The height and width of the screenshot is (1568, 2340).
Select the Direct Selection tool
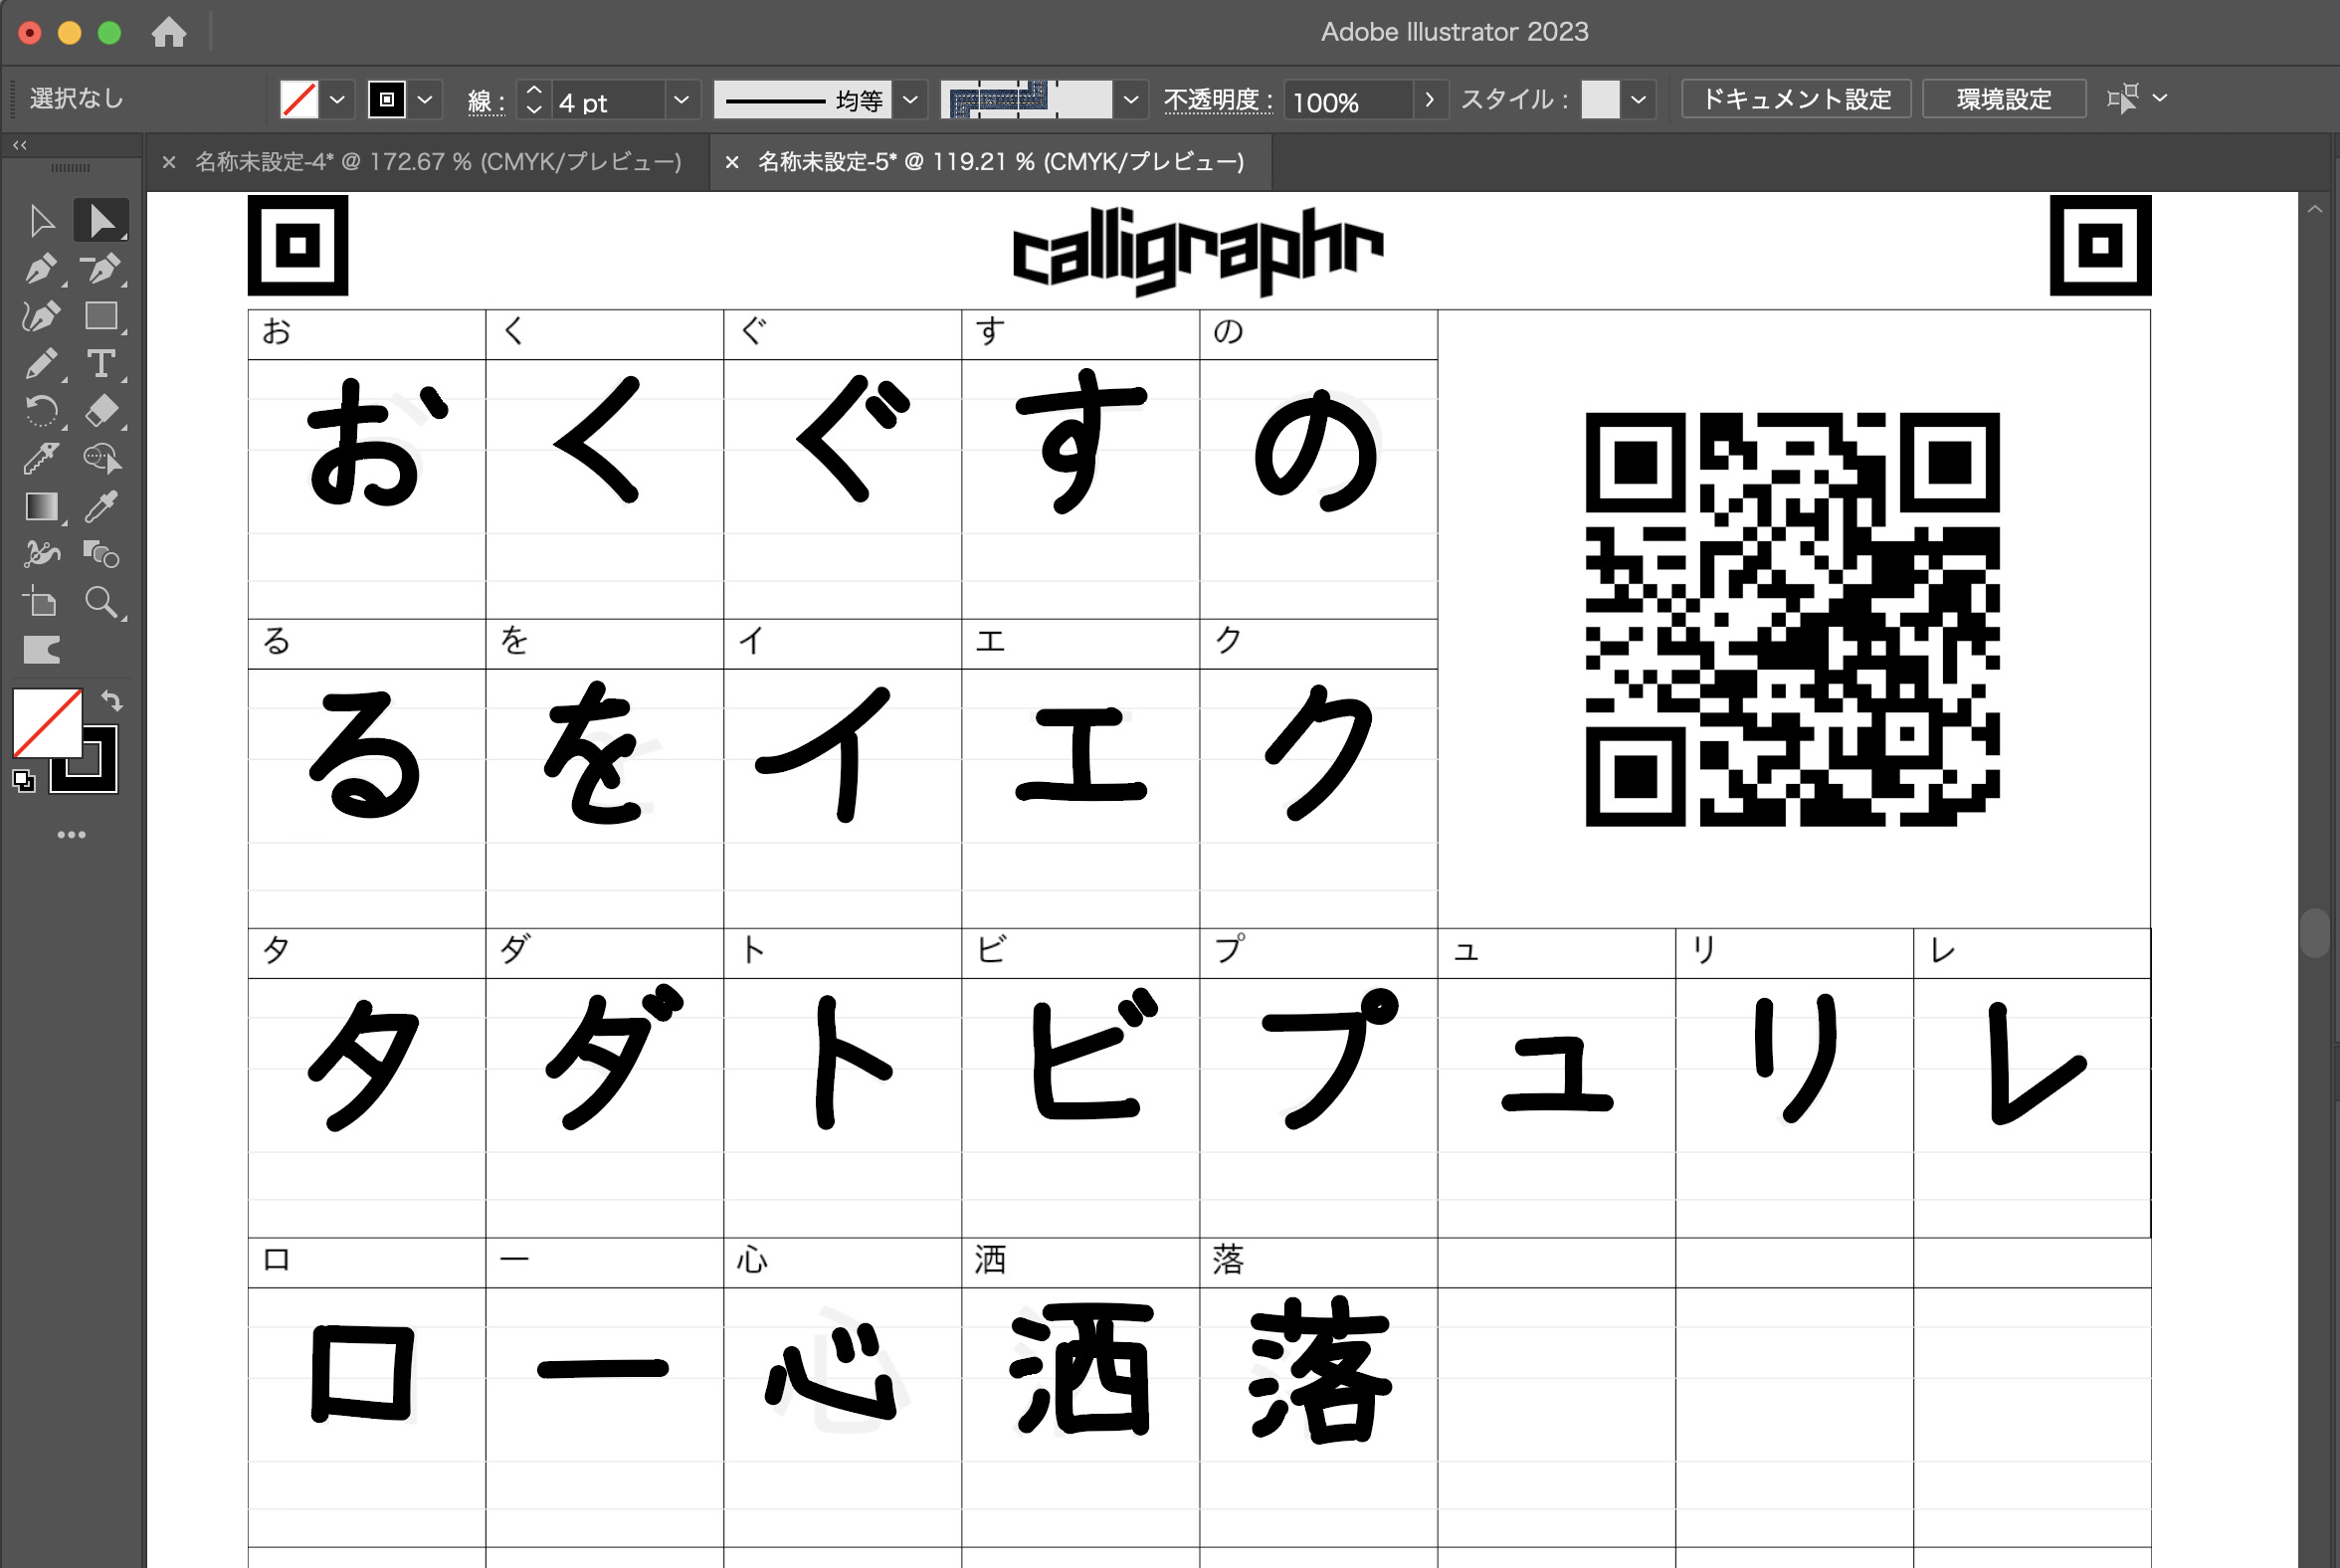click(x=100, y=221)
